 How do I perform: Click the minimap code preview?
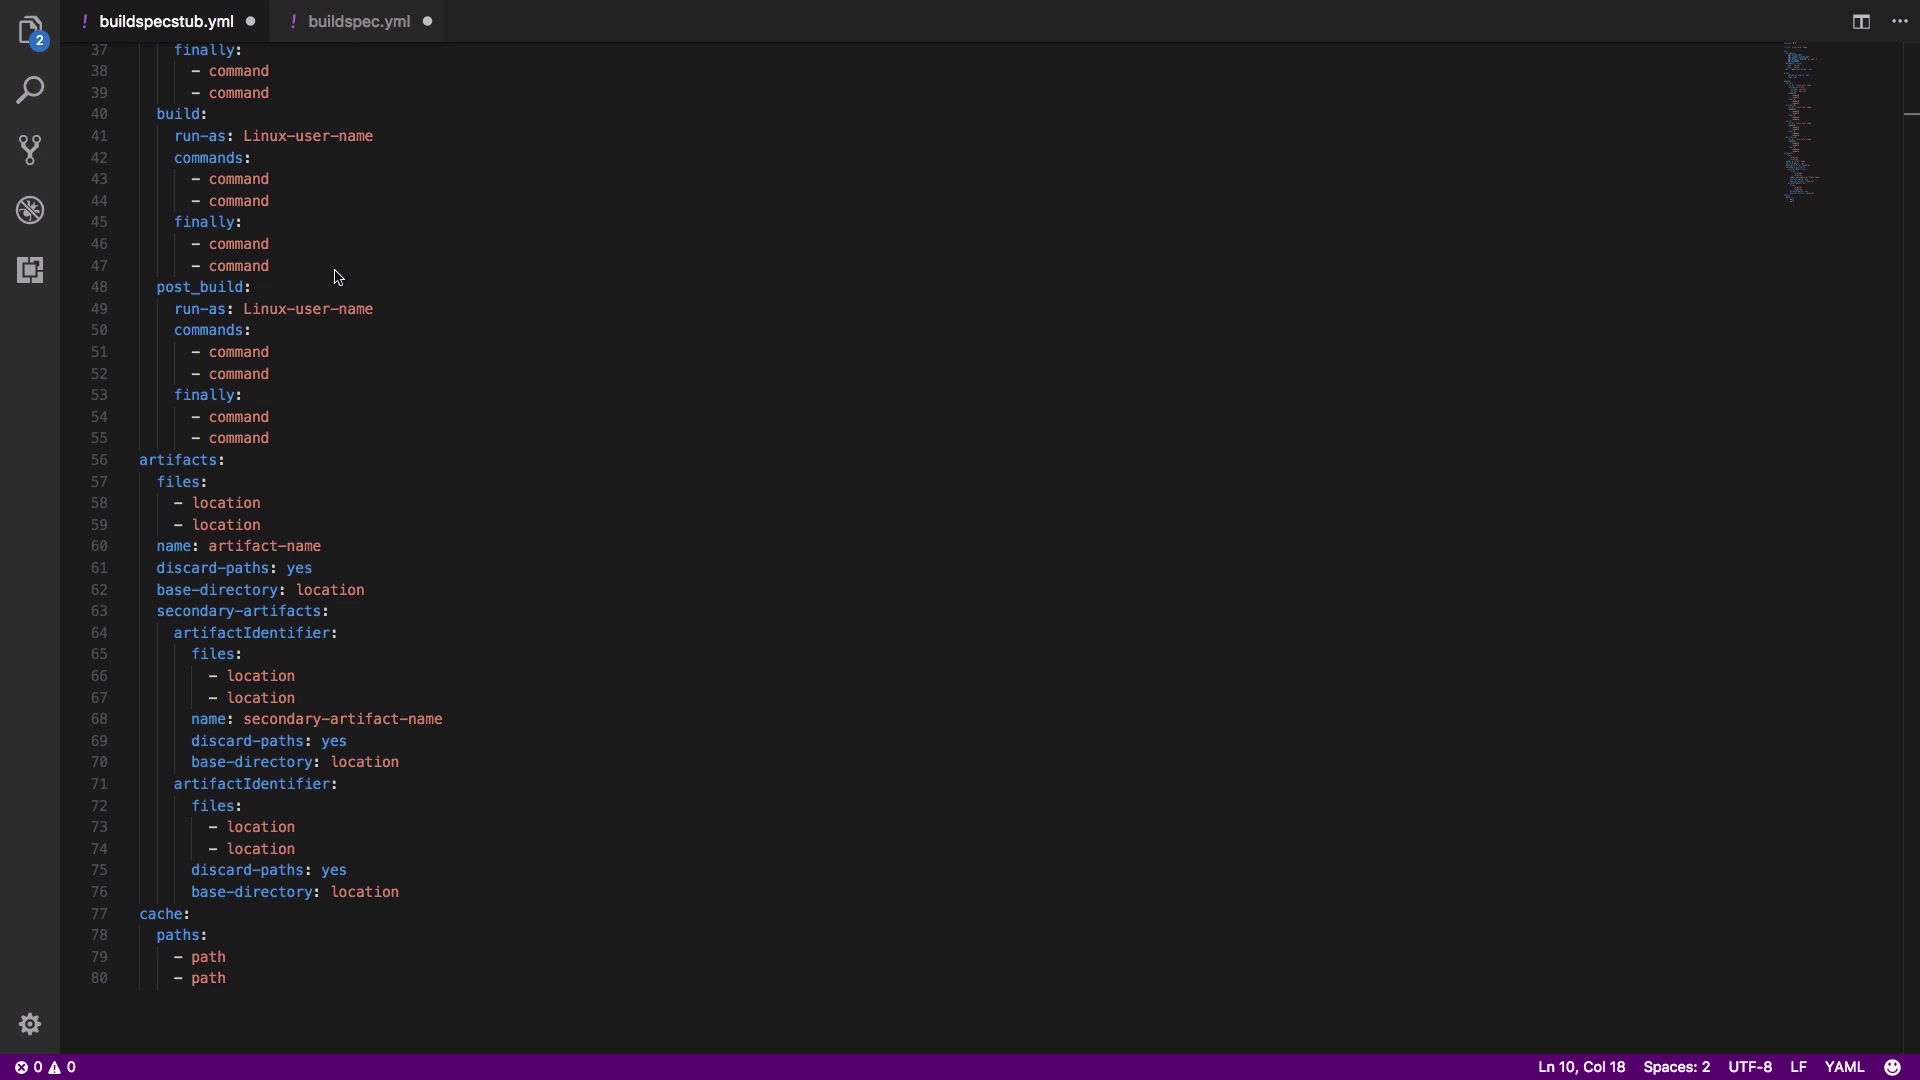click(x=1800, y=122)
